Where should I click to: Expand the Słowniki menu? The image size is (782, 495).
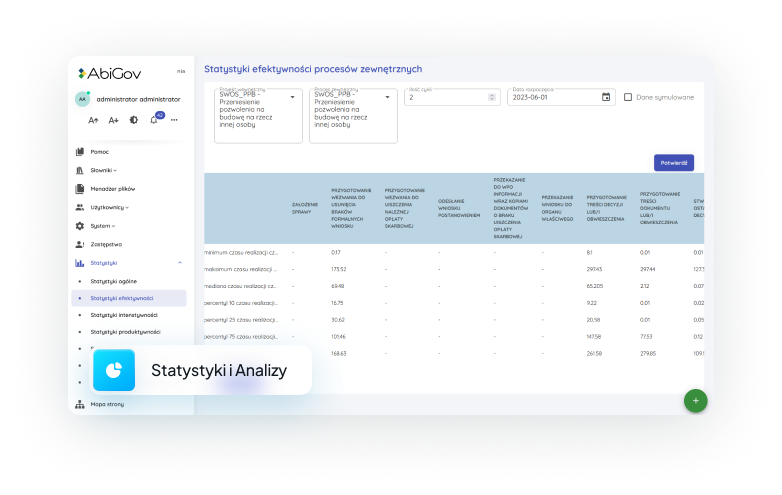[x=103, y=171]
